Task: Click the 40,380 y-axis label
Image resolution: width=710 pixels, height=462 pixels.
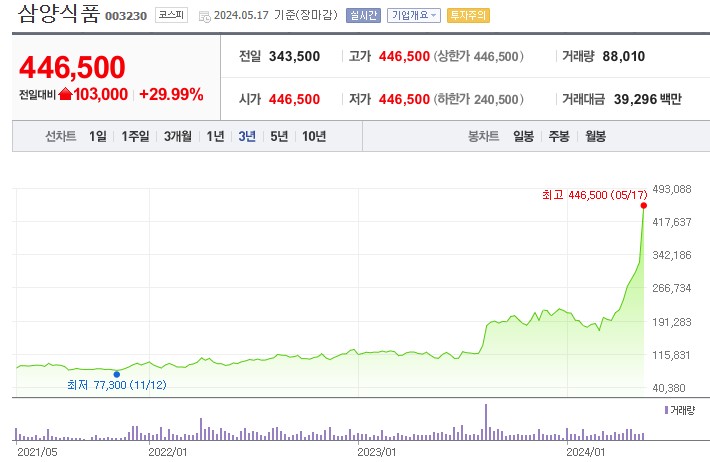Action: click(669, 388)
